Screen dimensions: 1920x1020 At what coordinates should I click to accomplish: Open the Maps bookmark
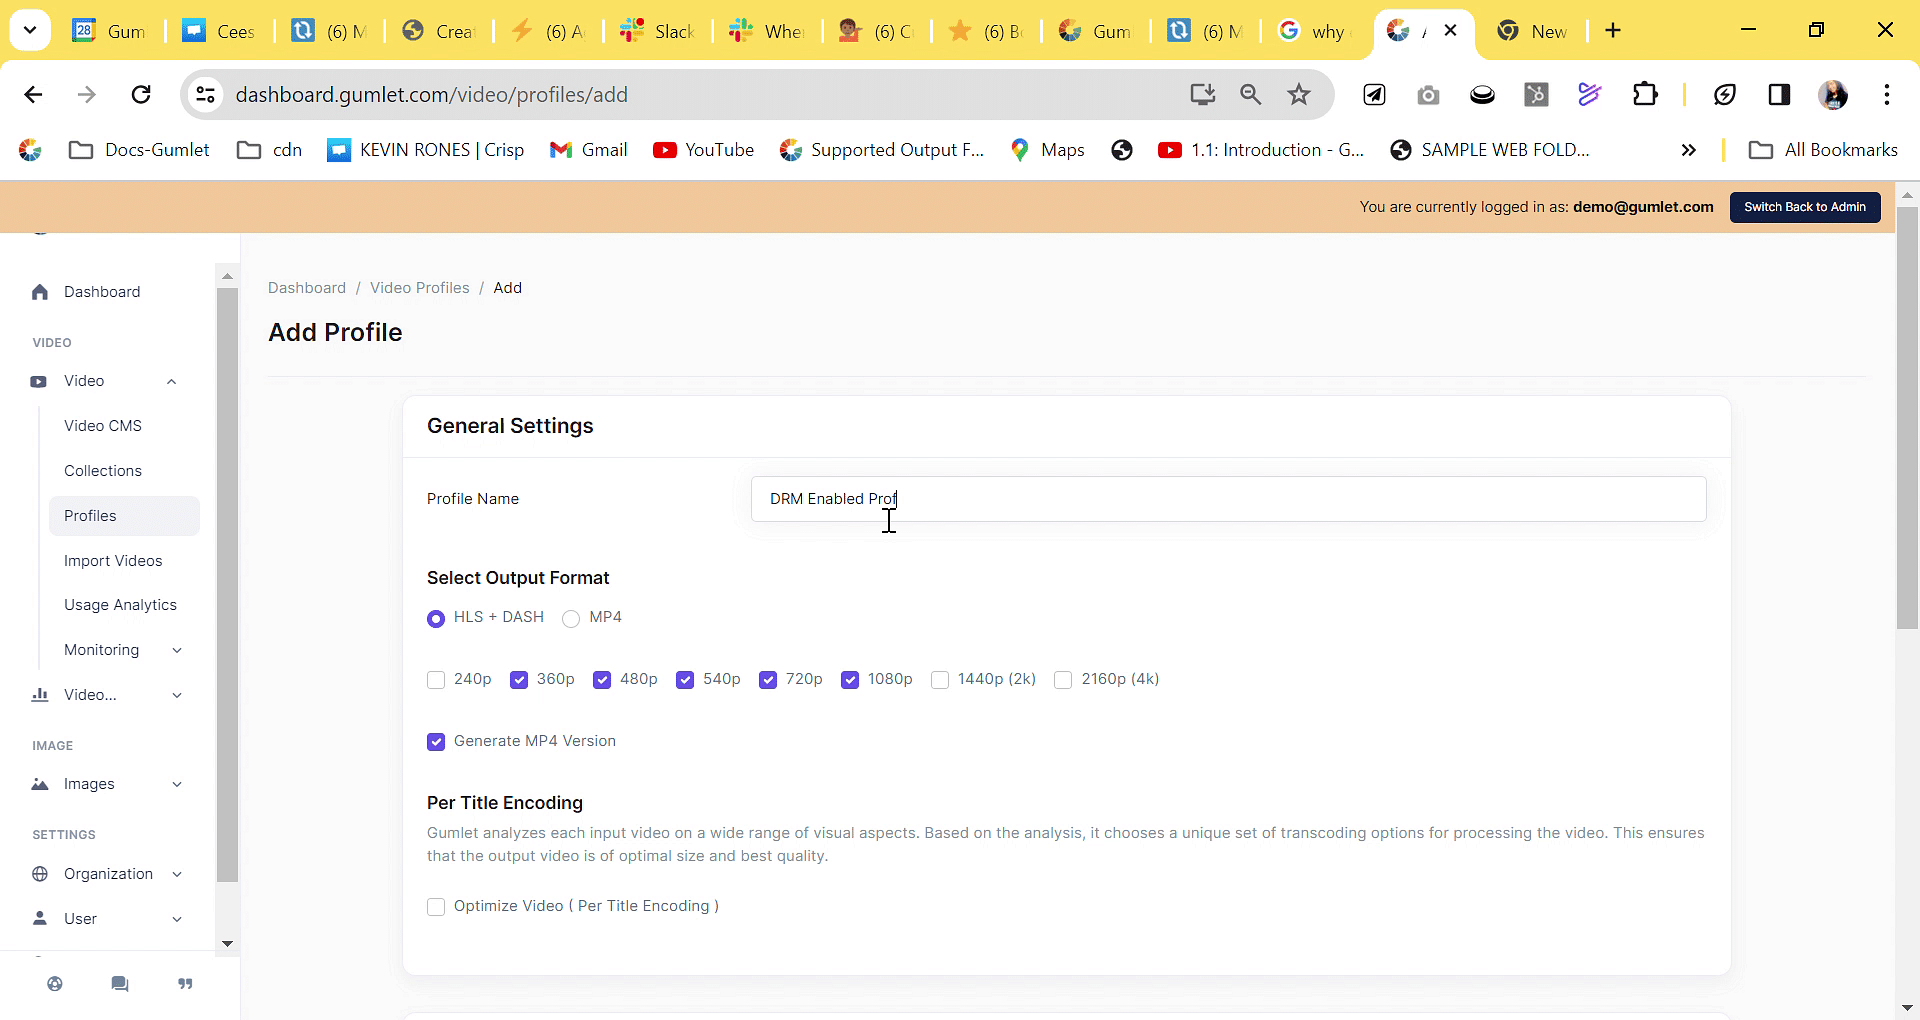click(1047, 150)
